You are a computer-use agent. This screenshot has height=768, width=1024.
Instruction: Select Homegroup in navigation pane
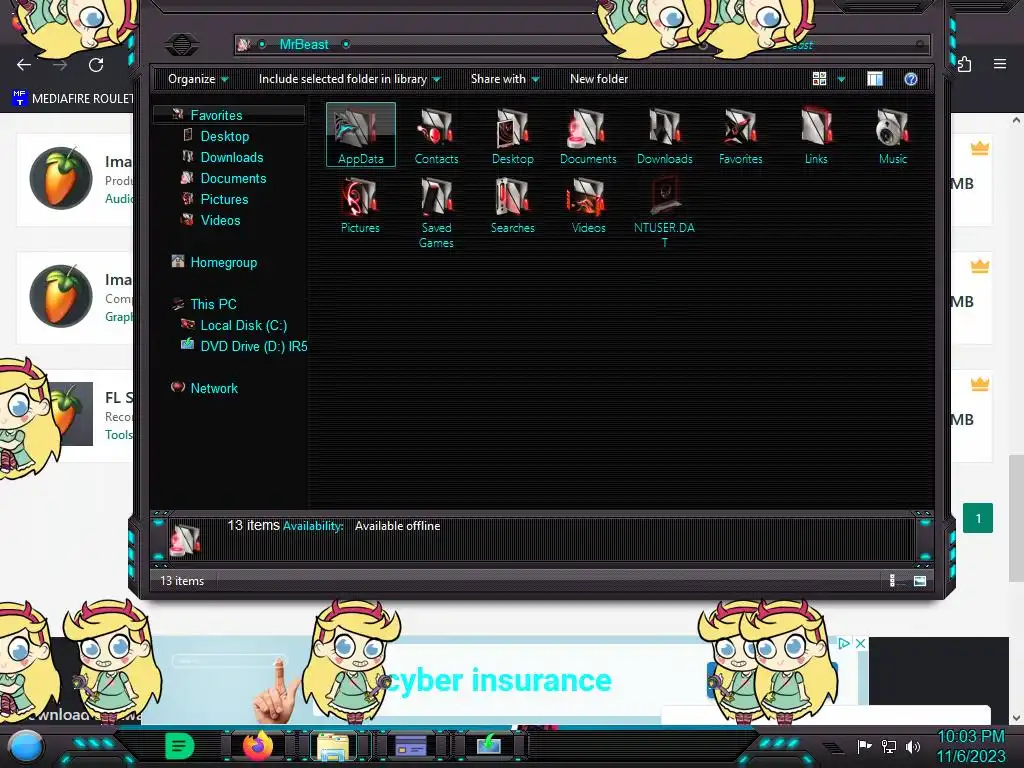click(223, 262)
